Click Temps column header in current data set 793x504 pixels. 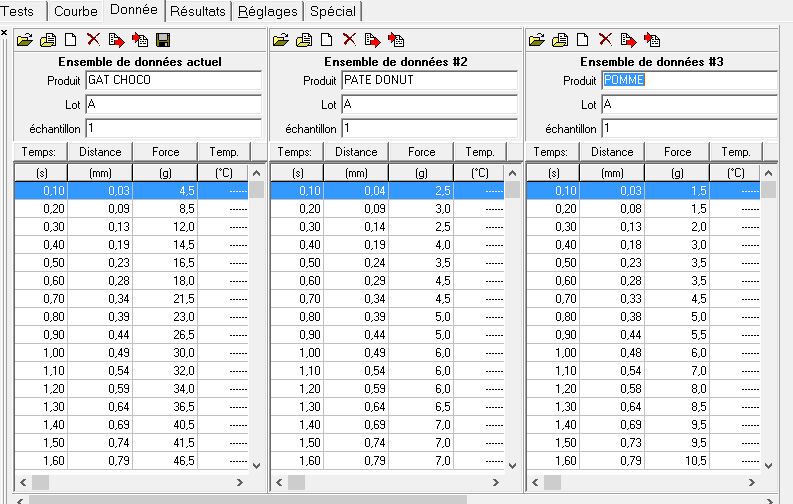pyautogui.click(x=40, y=152)
